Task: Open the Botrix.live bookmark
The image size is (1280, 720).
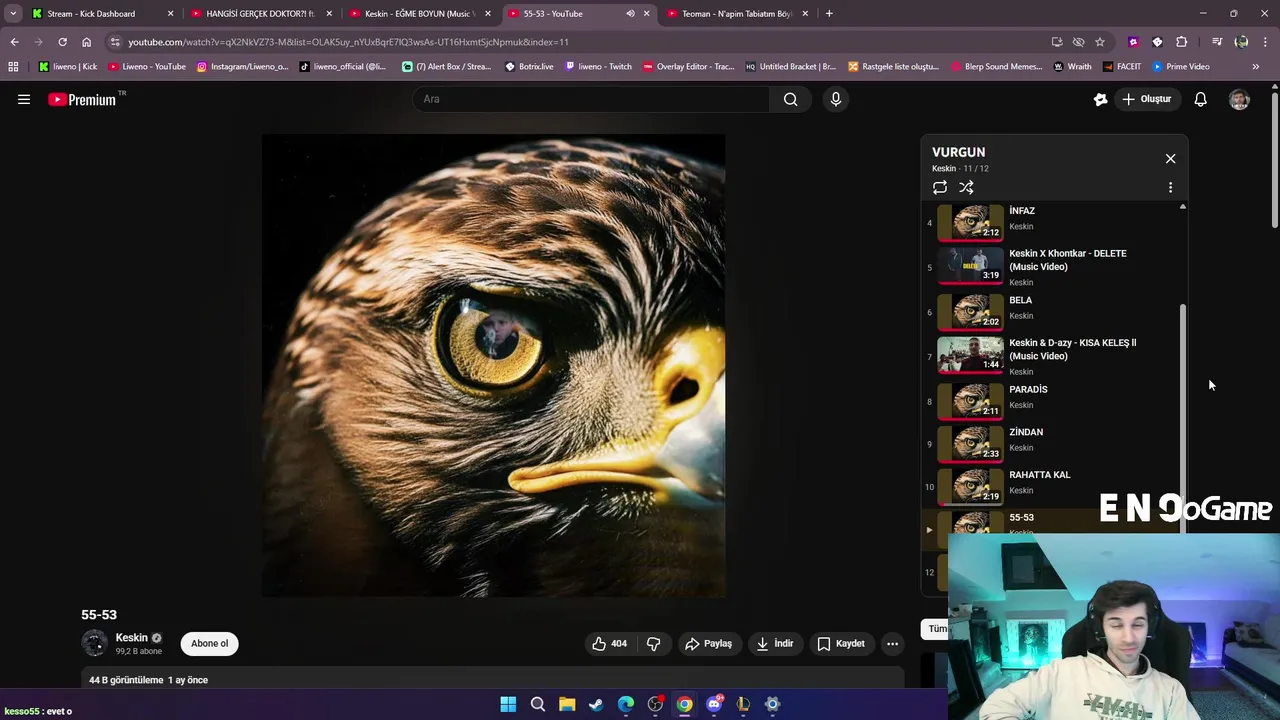Action: pyautogui.click(x=529, y=67)
